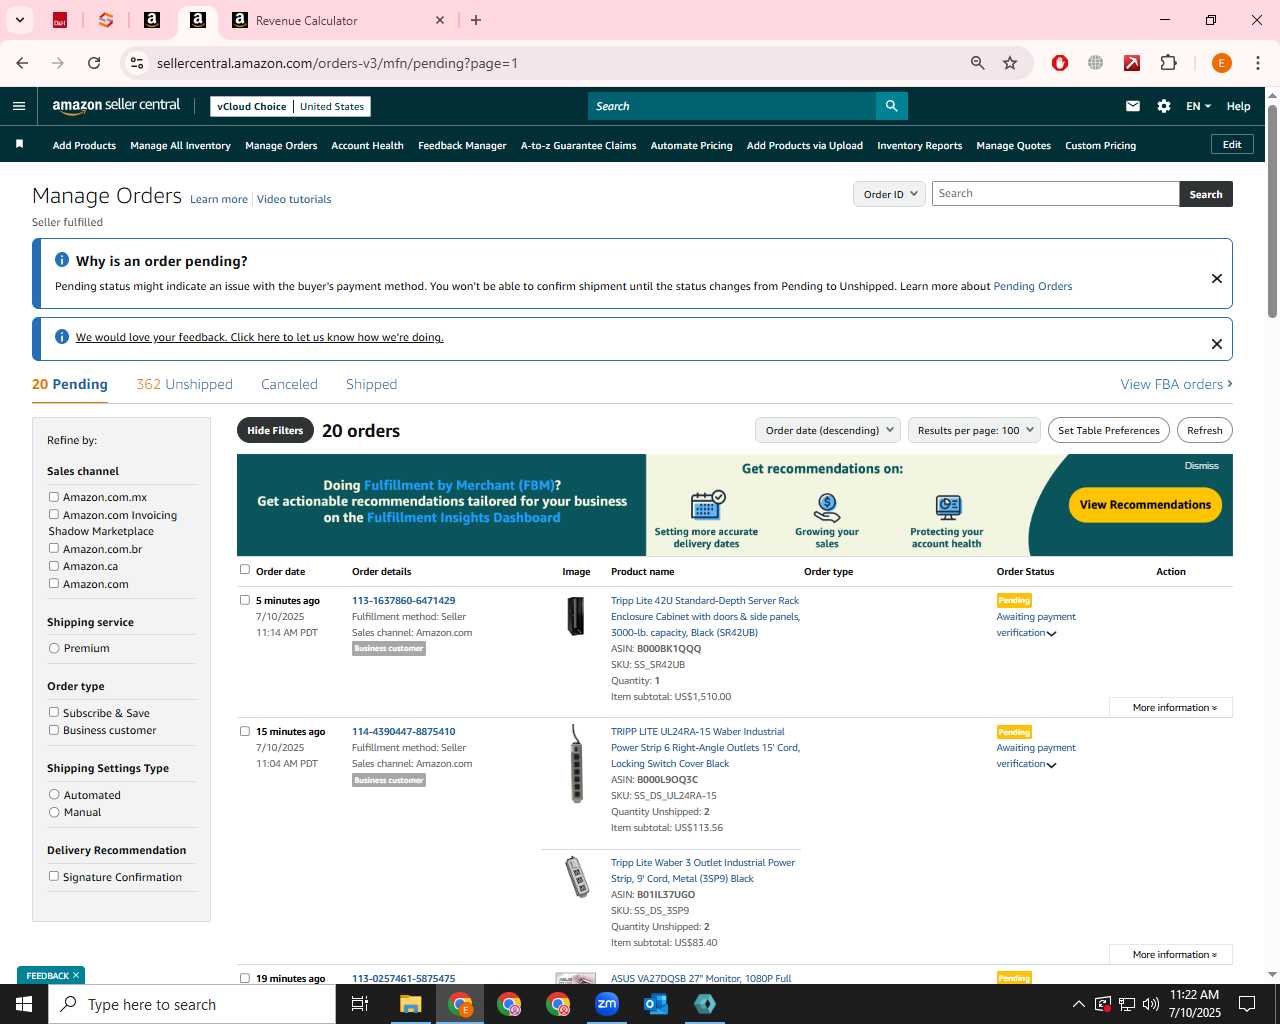This screenshot has height=1024, width=1280.
Task: Open Task View in the taskbar
Action: tap(360, 1004)
